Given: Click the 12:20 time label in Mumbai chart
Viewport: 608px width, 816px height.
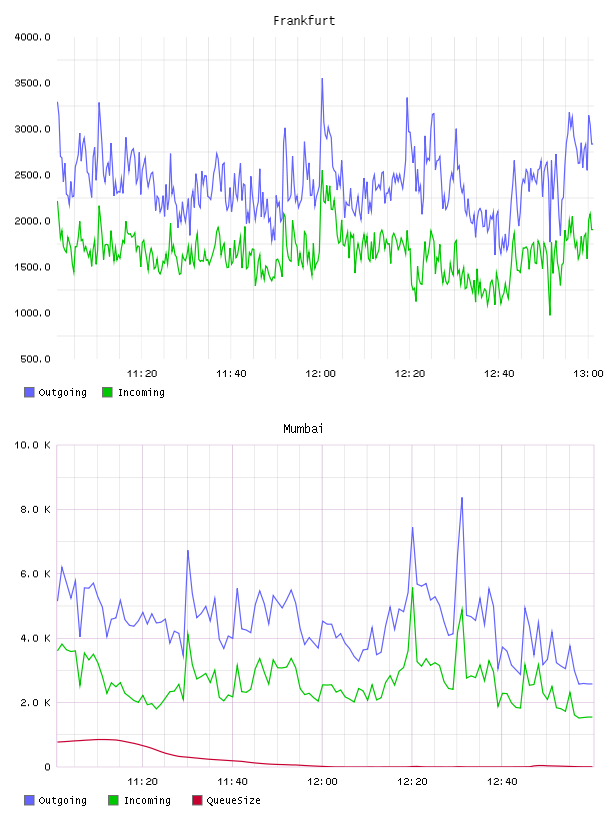Looking at the screenshot, I should (x=412, y=782).
